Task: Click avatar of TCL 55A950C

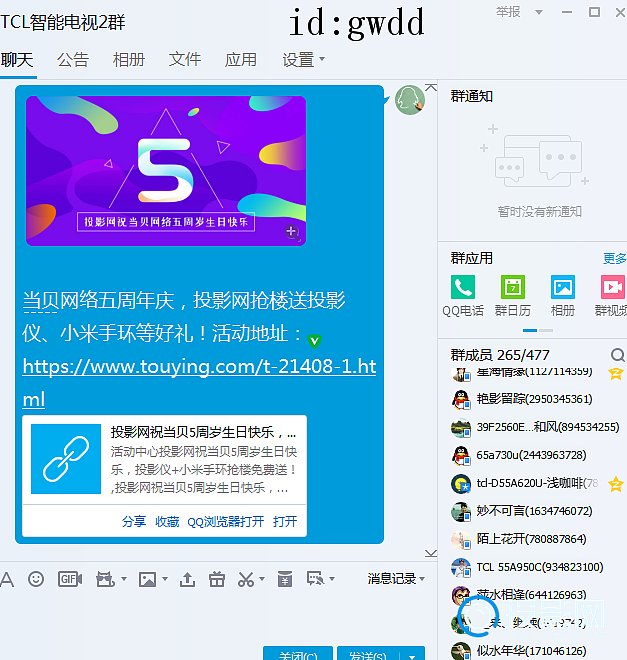Action: click(461, 567)
